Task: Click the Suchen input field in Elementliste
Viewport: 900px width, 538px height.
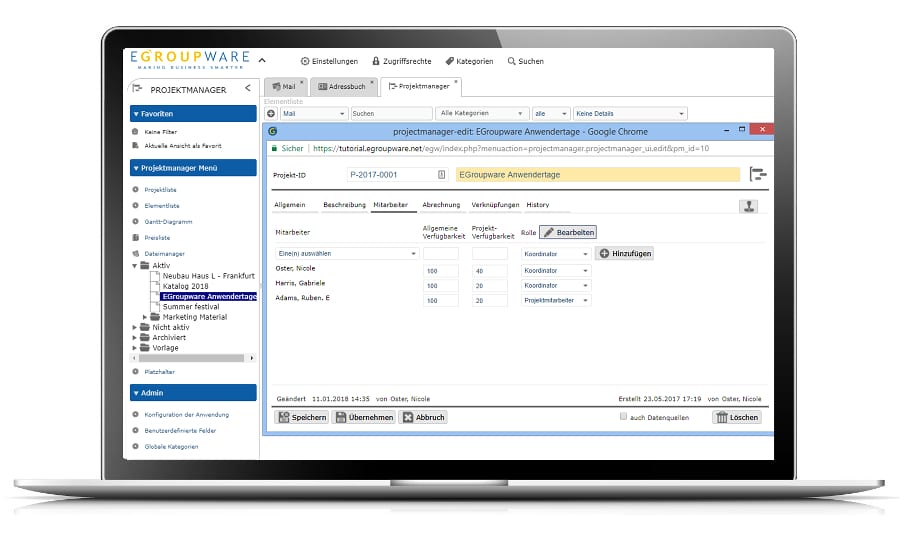Action: 391,114
